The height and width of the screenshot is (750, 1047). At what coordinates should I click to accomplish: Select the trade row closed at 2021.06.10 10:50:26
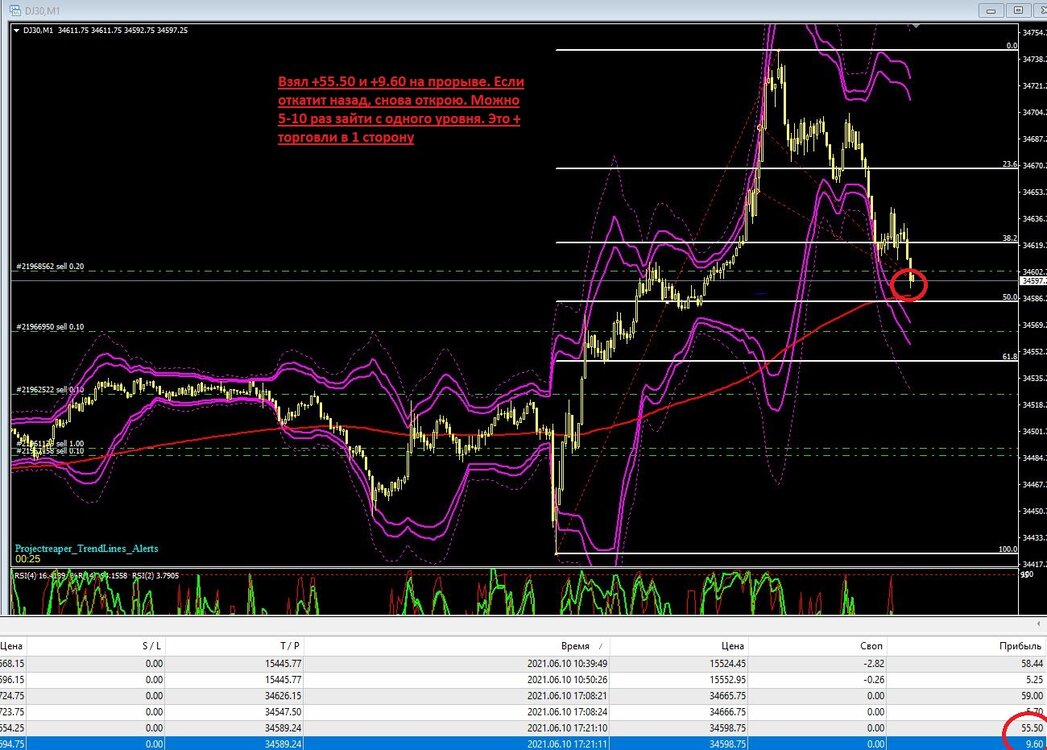(x=524, y=680)
